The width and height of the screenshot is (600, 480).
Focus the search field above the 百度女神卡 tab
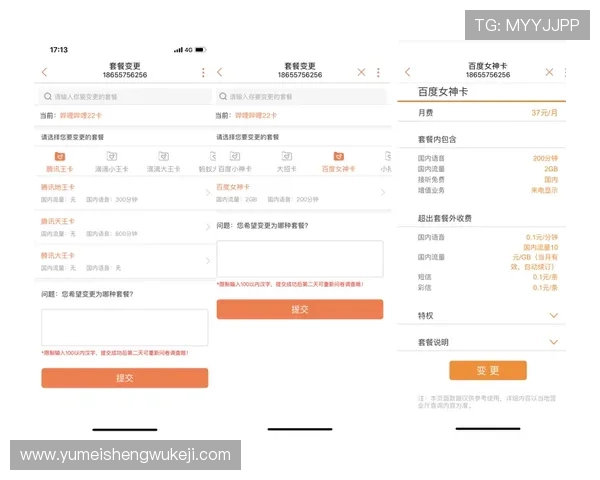click(x=301, y=96)
